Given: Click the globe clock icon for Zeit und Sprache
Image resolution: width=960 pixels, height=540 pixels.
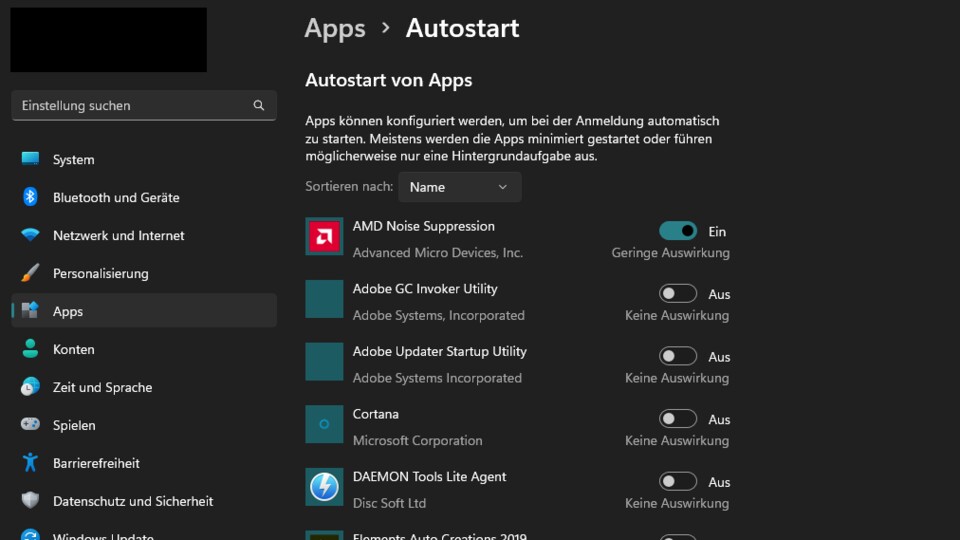Looking at the screenshot, I should point(30,387).
